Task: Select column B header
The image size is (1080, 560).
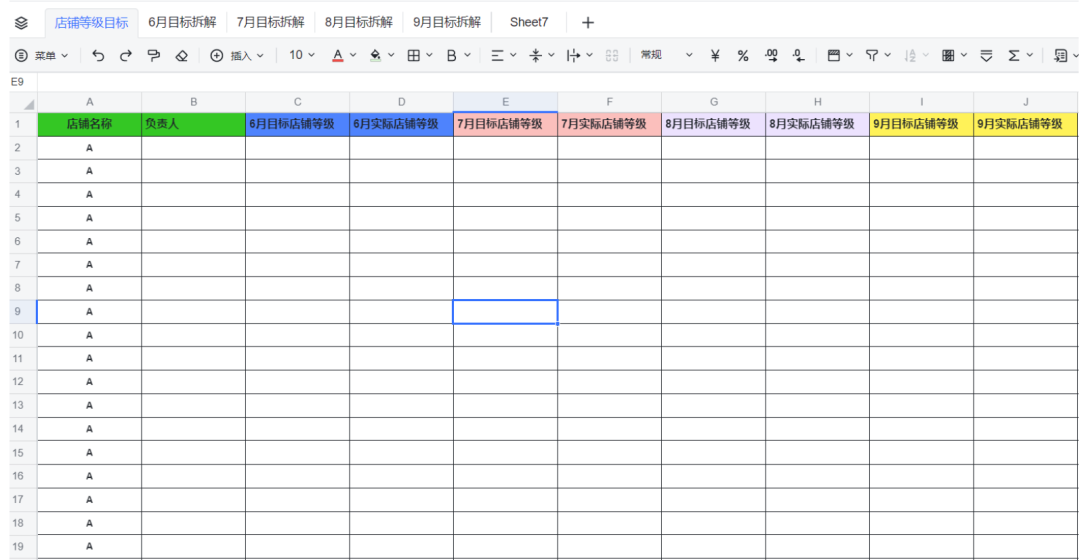Action: pos(194,102)
